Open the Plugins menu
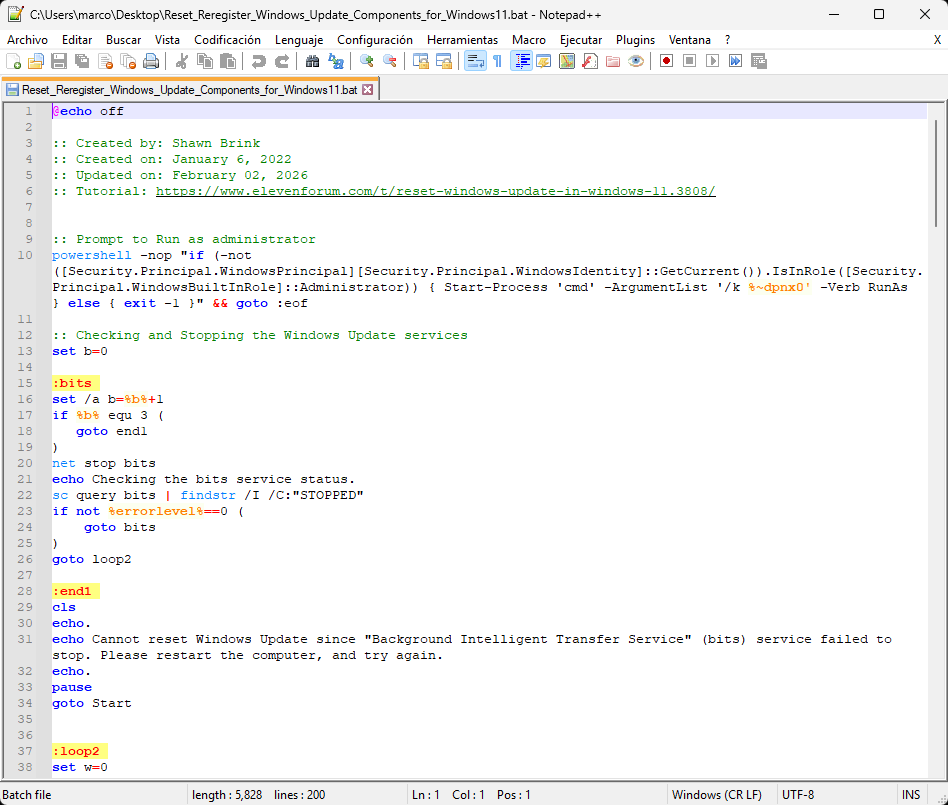Image resolution: width=948 pixels, height=805 pixels. coord(635,40)
